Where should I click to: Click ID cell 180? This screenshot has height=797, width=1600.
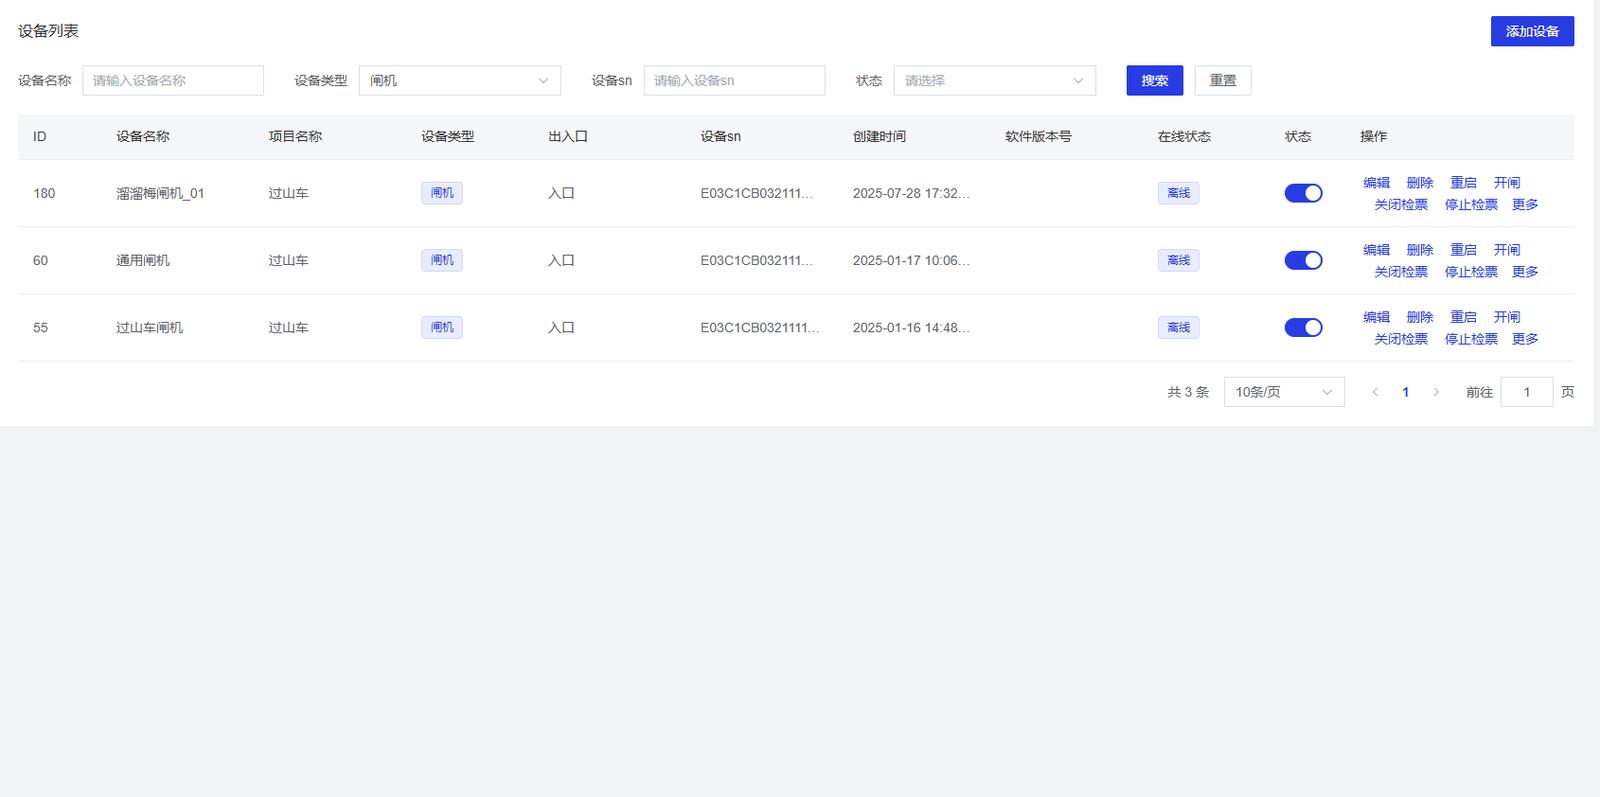pos(44,193)
